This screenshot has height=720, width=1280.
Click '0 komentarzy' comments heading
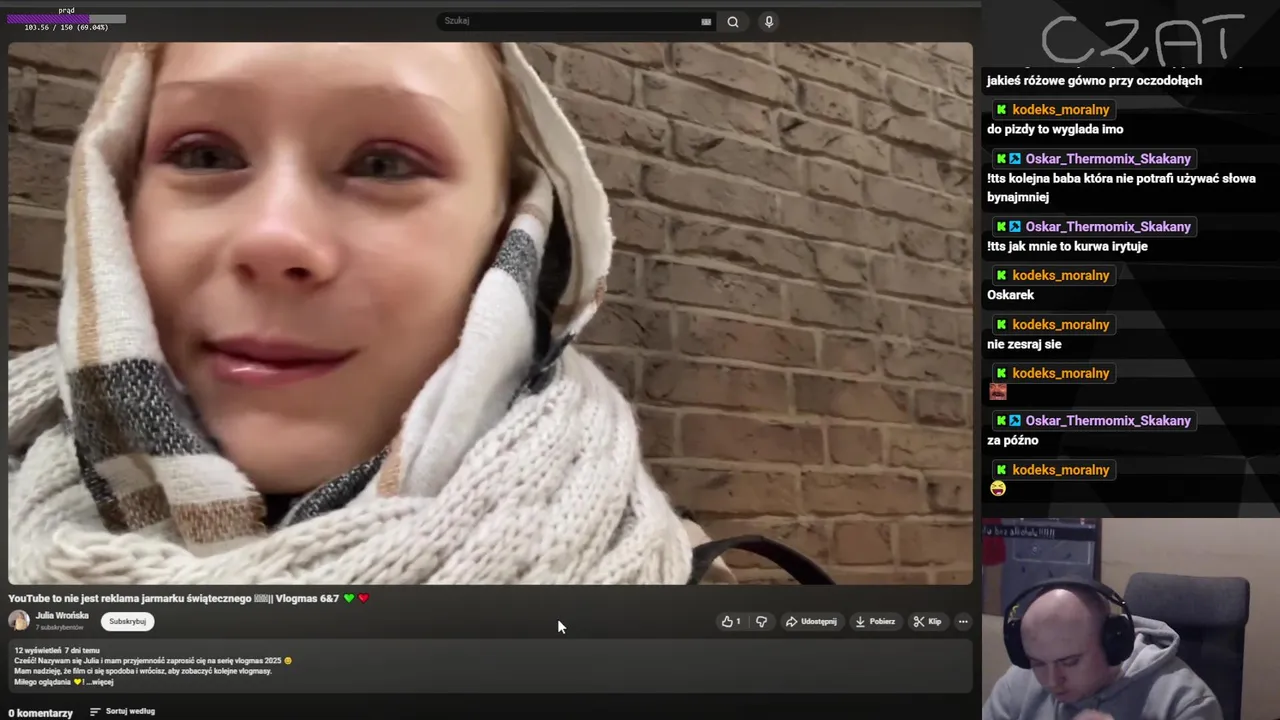tap(40, 713)
